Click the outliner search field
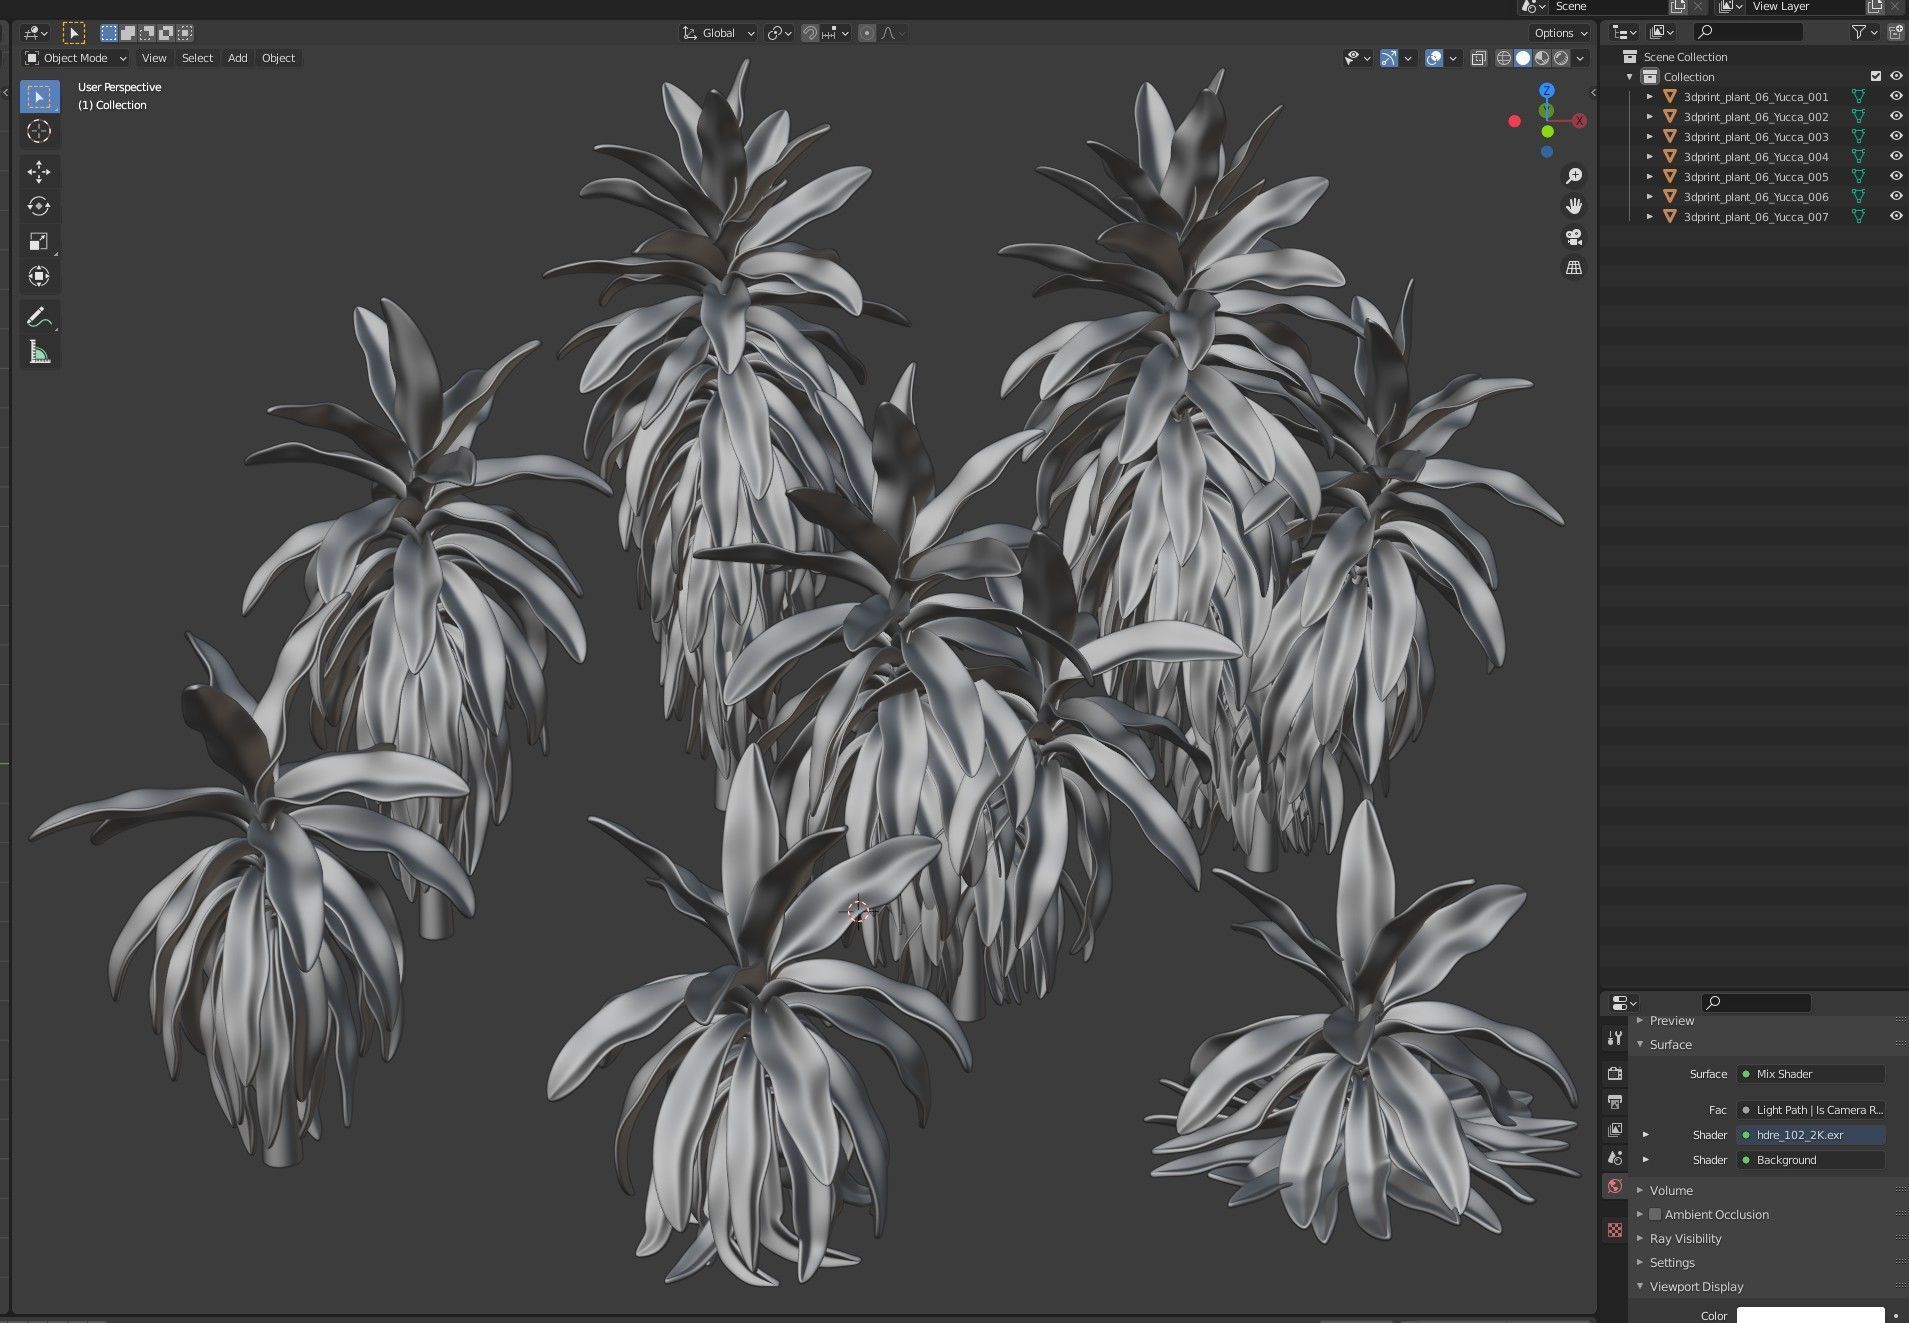The width and height of the screenshot is (1909, 1323). 1748,33
